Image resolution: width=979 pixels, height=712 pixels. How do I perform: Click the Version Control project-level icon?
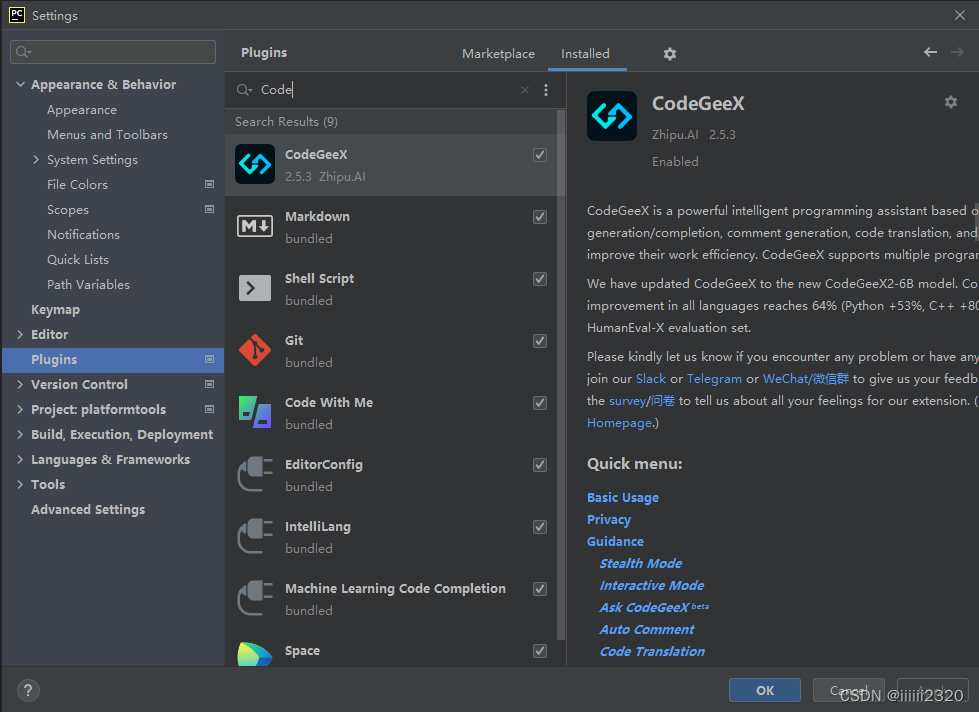[x=209, y=384]
